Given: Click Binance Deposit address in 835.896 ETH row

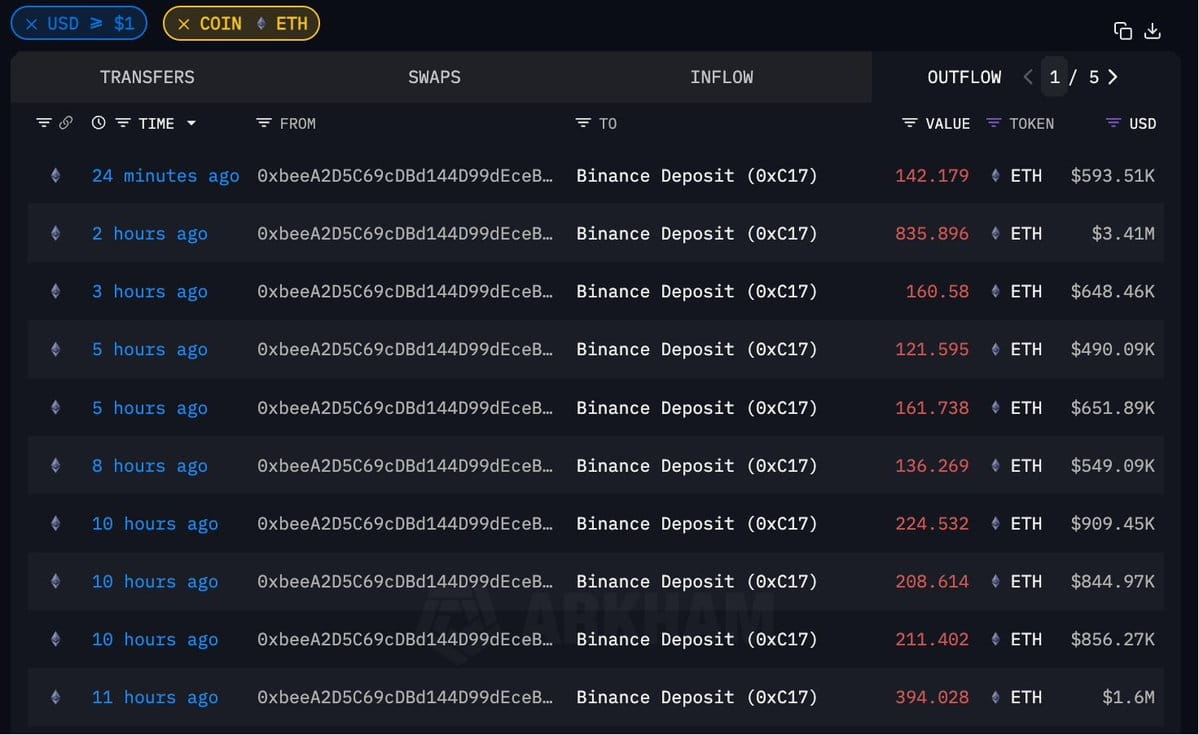Looking at the screenshot, I should tap(697, 233).
